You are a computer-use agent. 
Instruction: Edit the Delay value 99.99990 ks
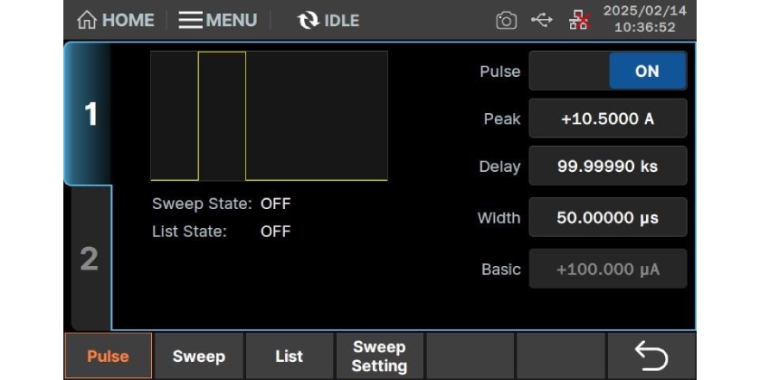pyautogui.click(x=608, y=166)
